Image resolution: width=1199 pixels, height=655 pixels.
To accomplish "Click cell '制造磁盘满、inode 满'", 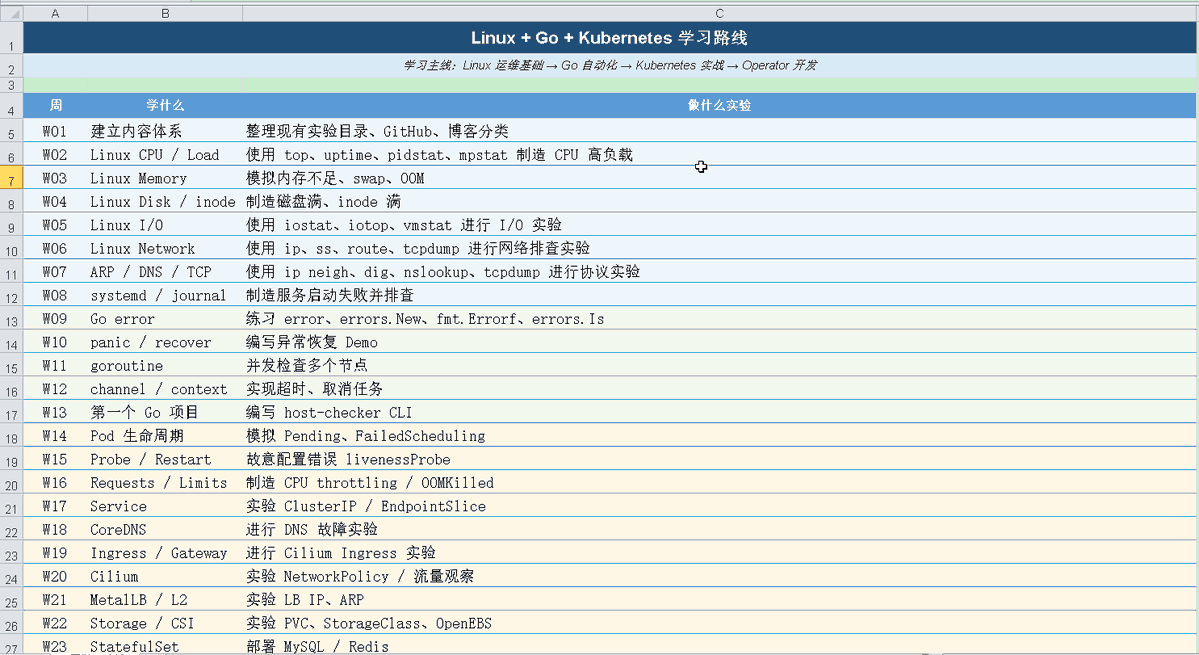I will point(719,202).
